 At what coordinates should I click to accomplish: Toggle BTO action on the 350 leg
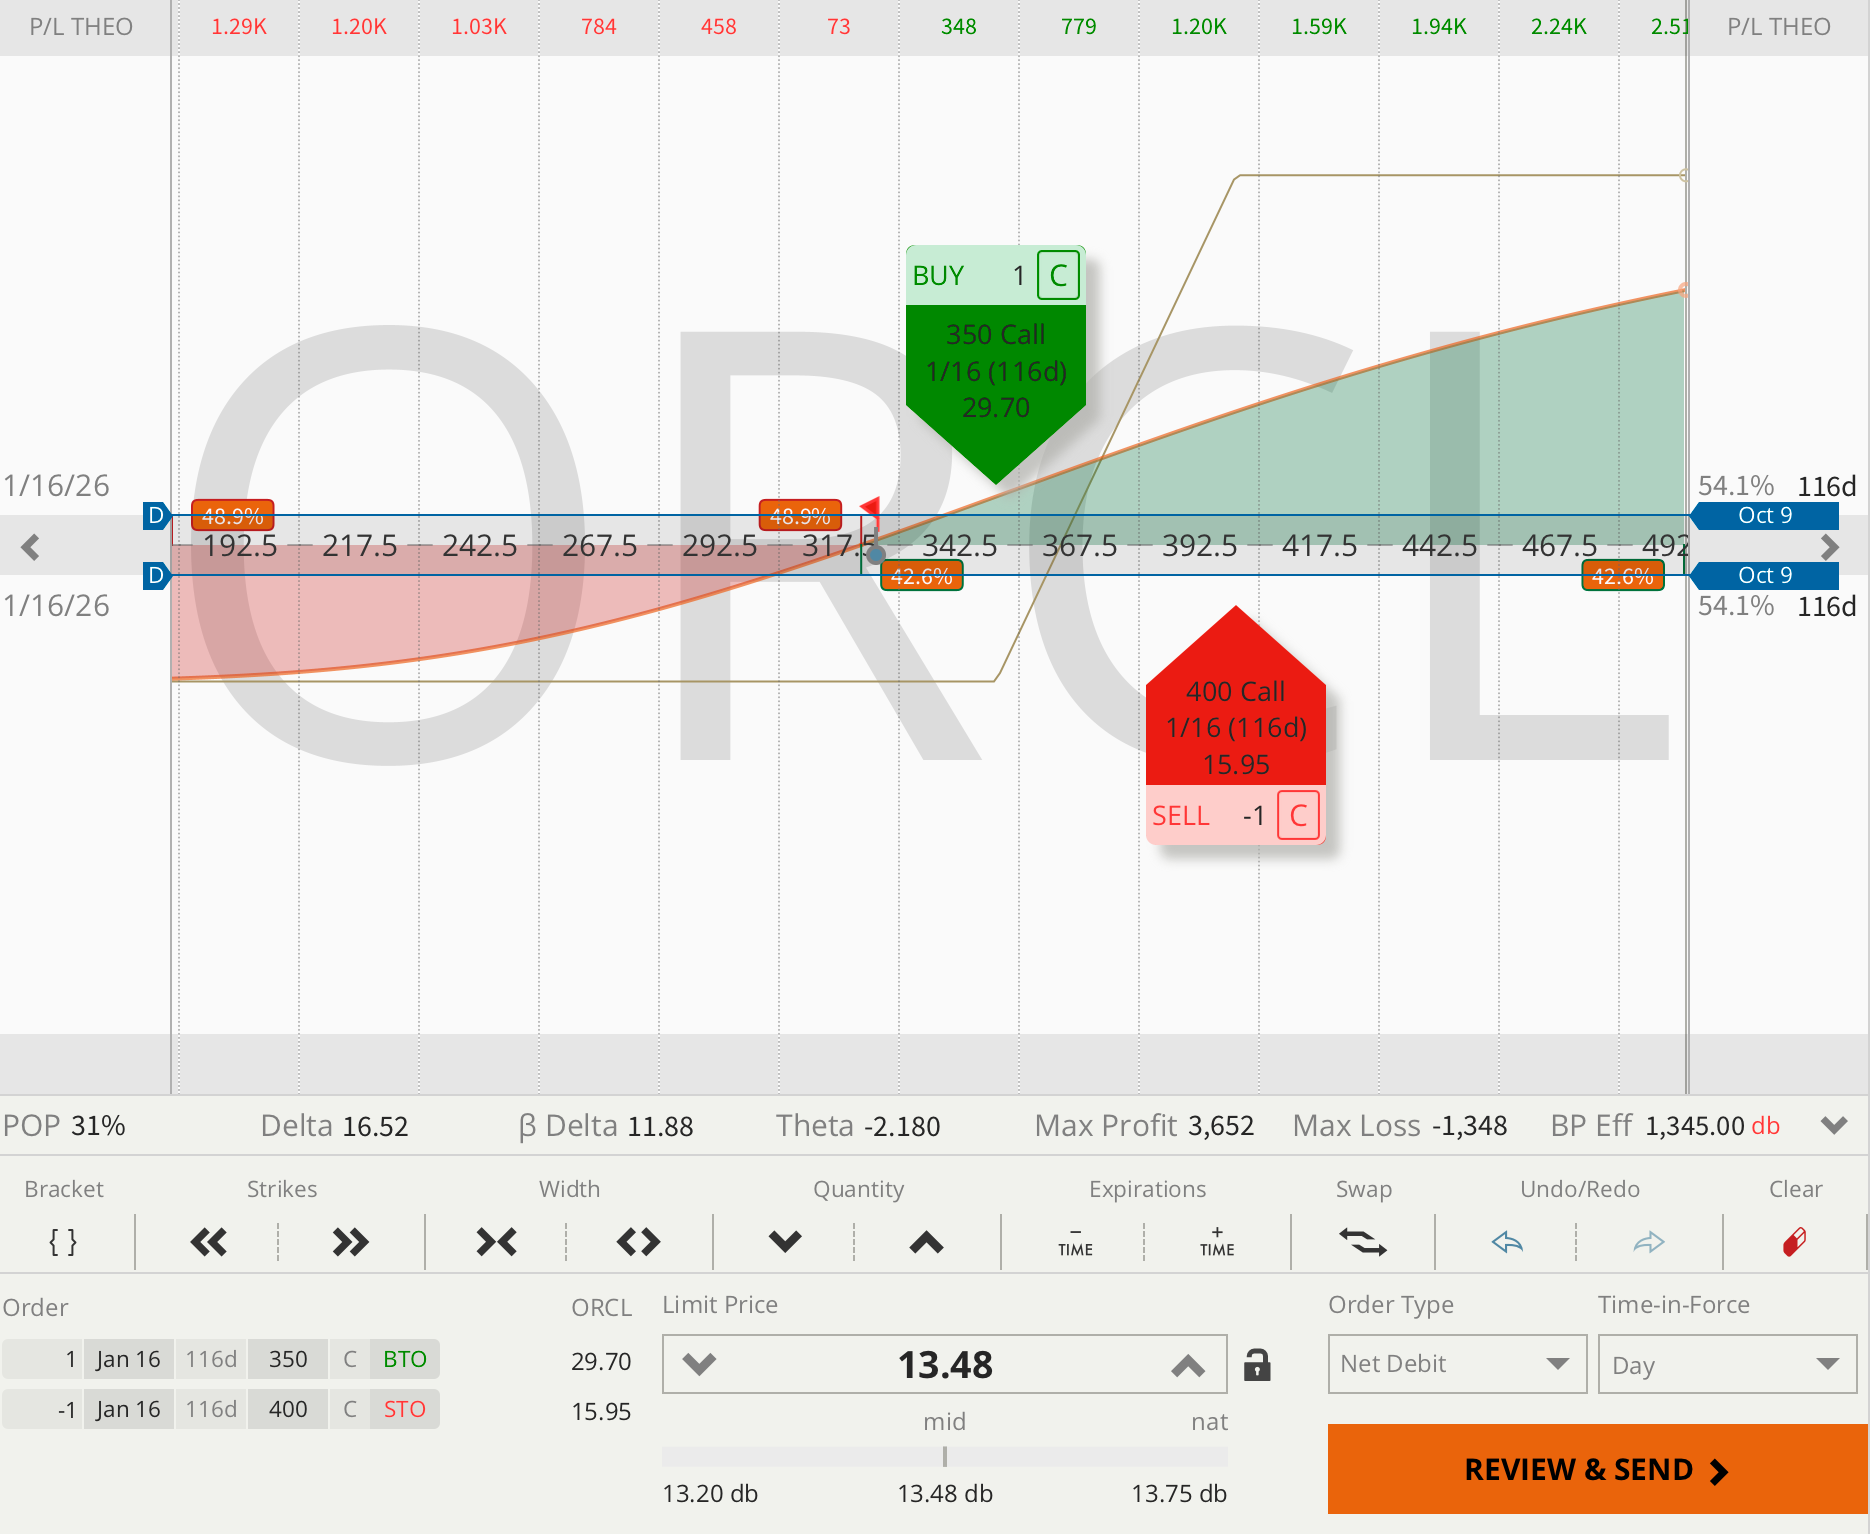[x=404, y=1359]
